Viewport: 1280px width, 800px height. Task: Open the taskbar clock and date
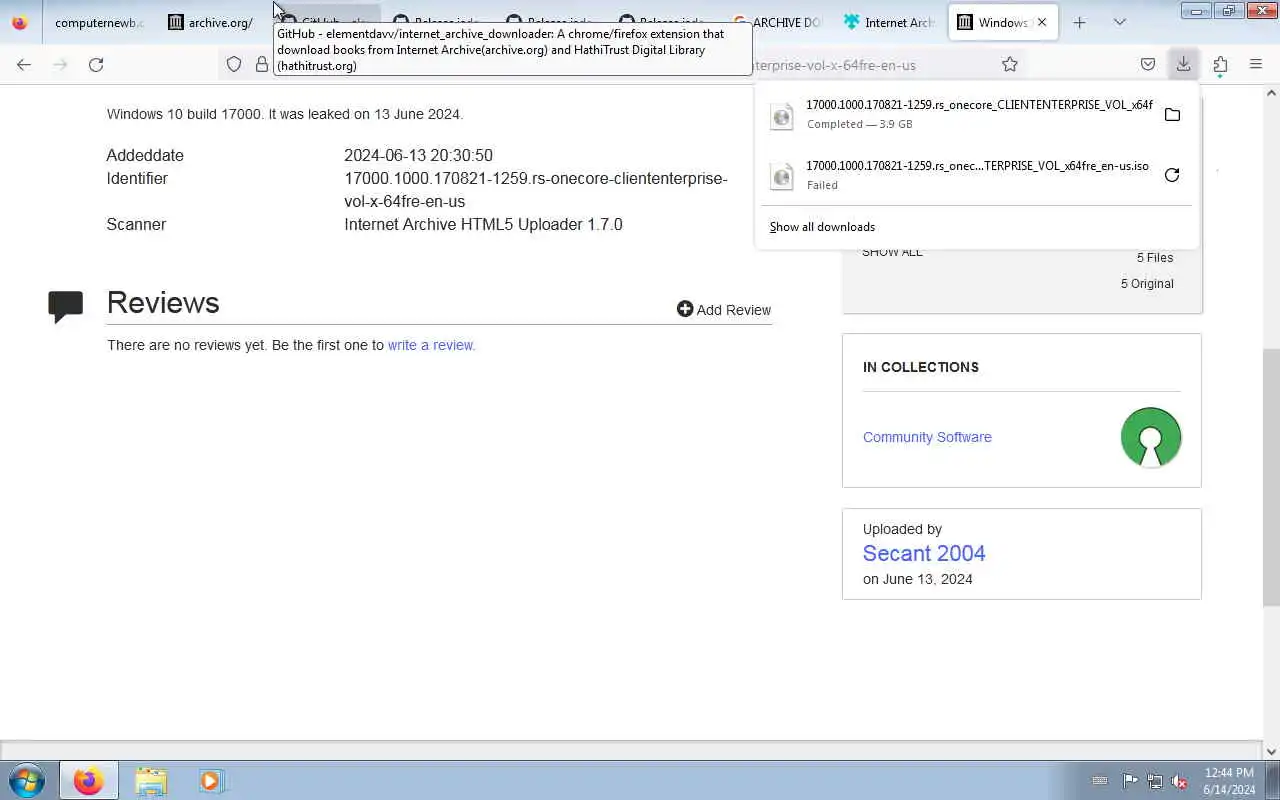1229,781
